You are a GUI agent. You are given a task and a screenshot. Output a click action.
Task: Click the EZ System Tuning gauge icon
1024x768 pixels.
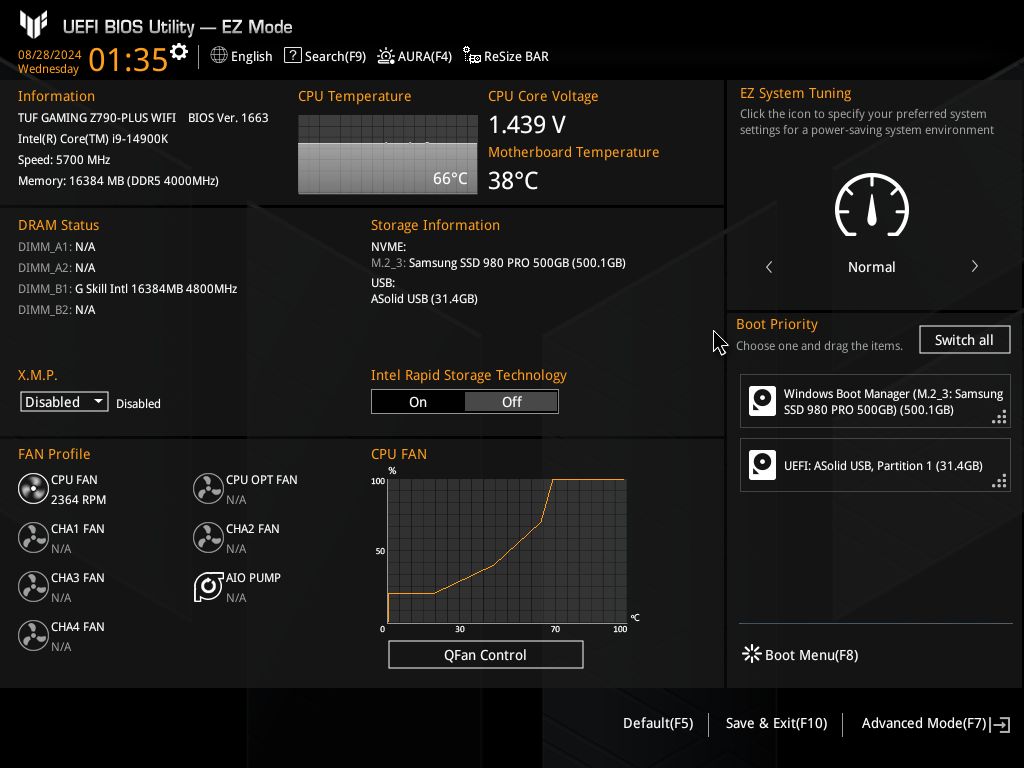click(x=871, y=208)
